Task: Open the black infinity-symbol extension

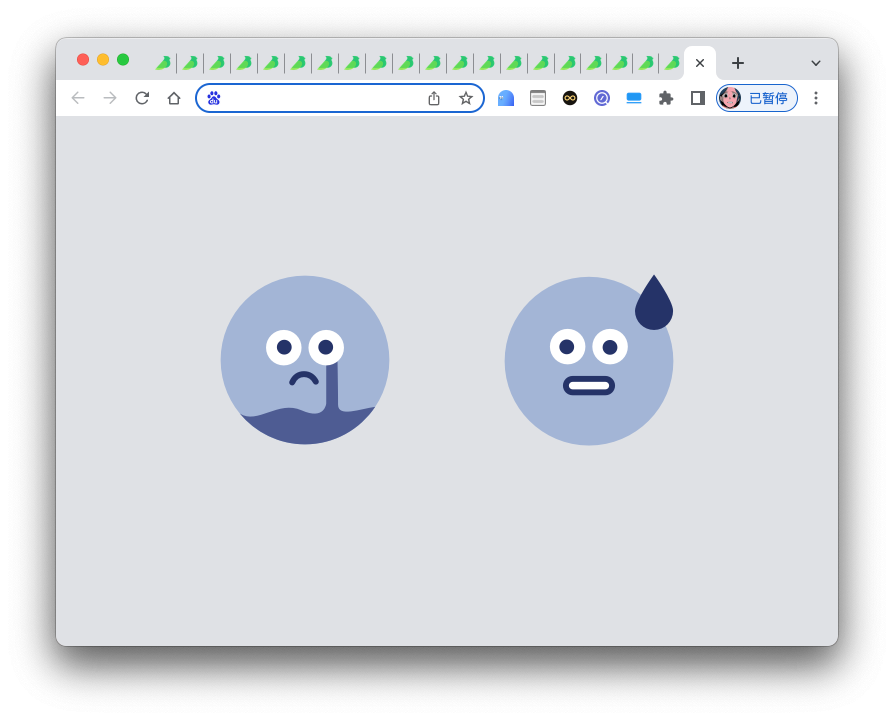Action: [570, 98]
